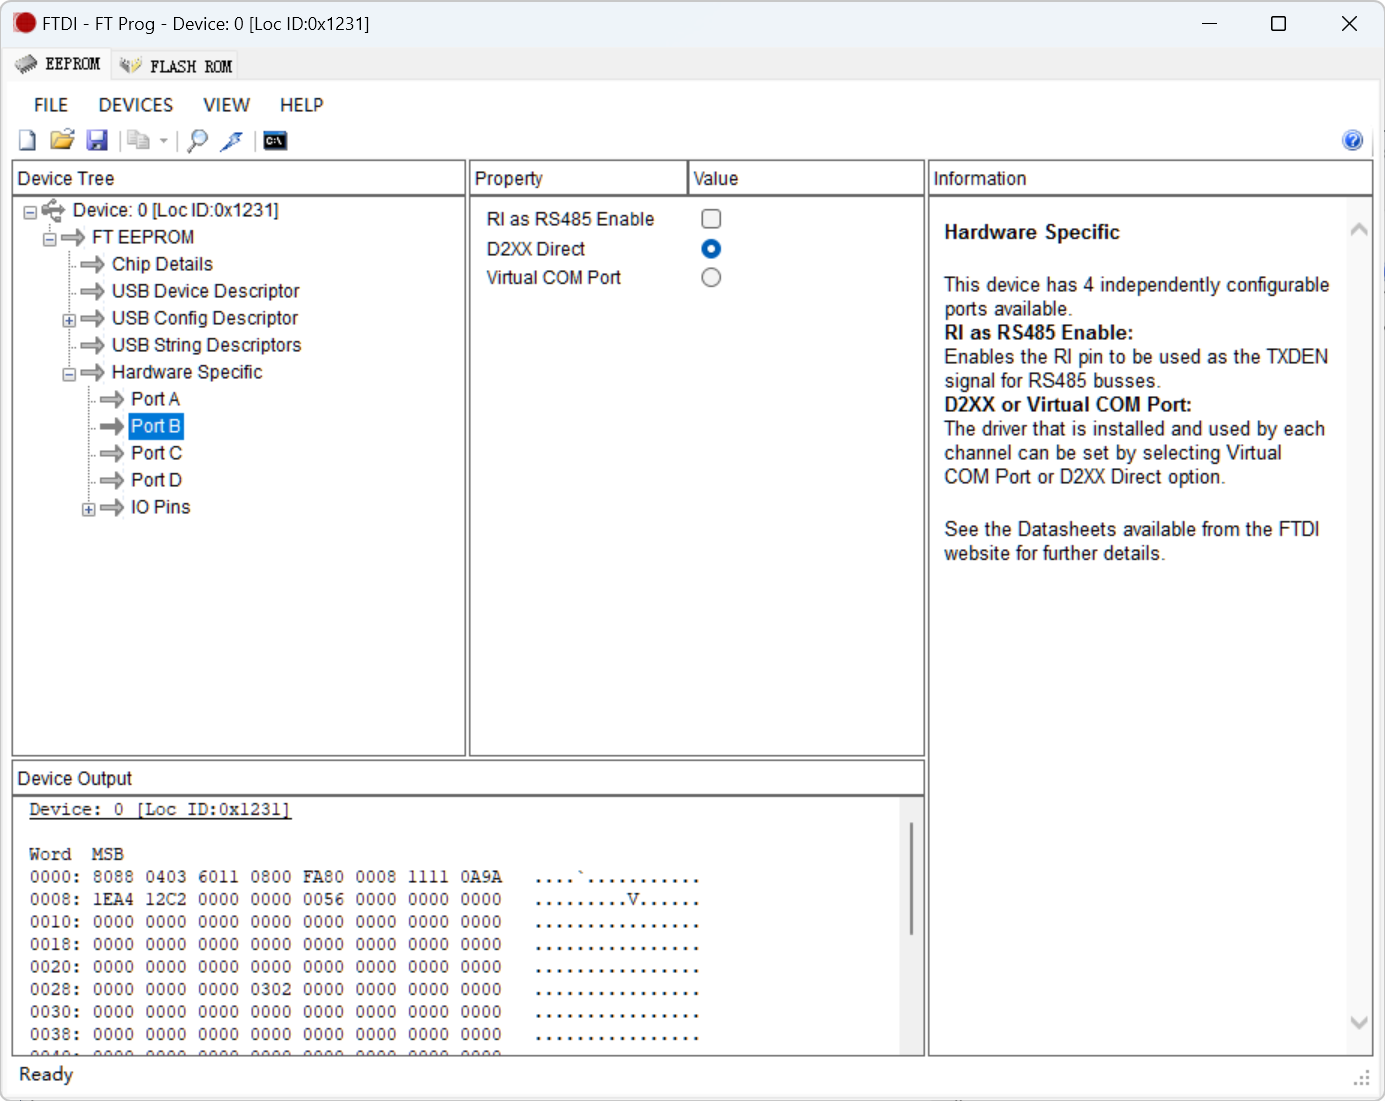Select Port B in the tree
The width and height of the screenshot is (1385, 1101).
[x=156, y=426]
